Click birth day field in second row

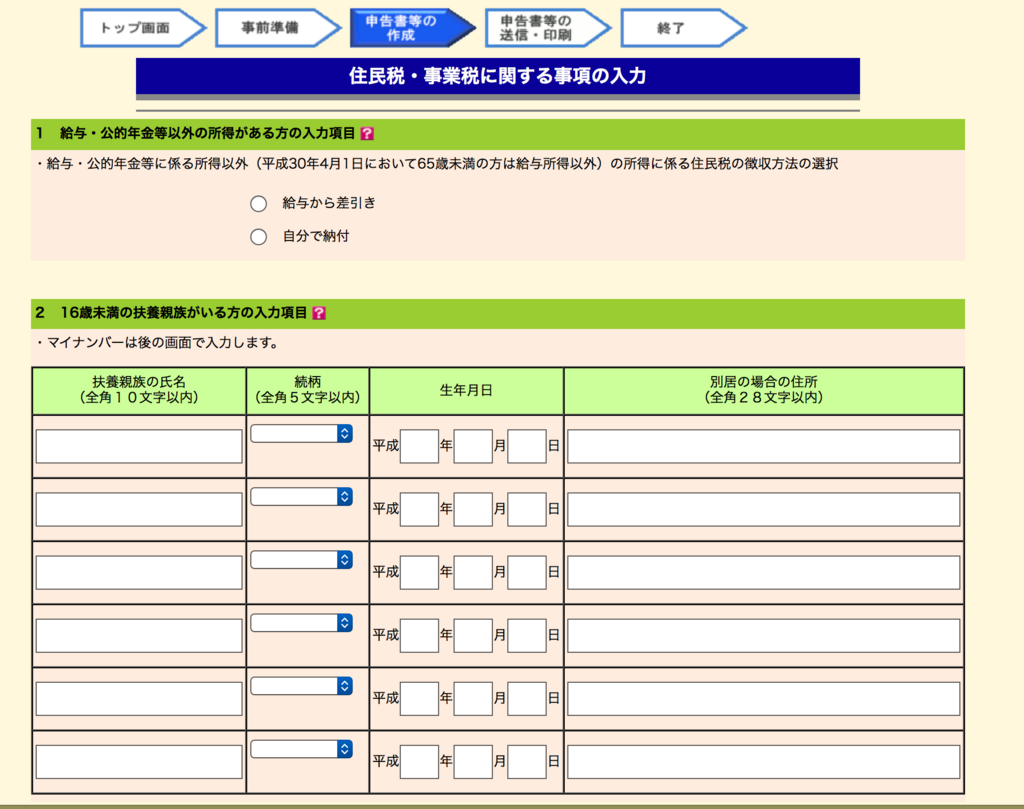click(527, 509)
